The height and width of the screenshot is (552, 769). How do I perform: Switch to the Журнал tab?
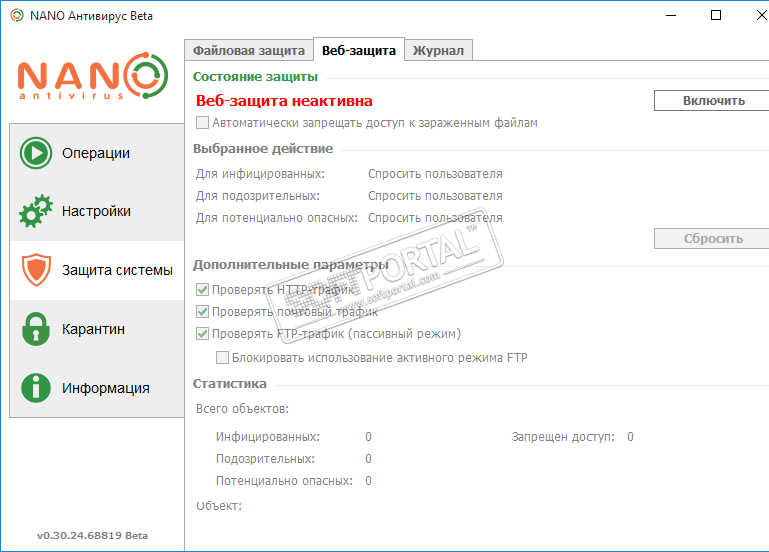[438, 50]
